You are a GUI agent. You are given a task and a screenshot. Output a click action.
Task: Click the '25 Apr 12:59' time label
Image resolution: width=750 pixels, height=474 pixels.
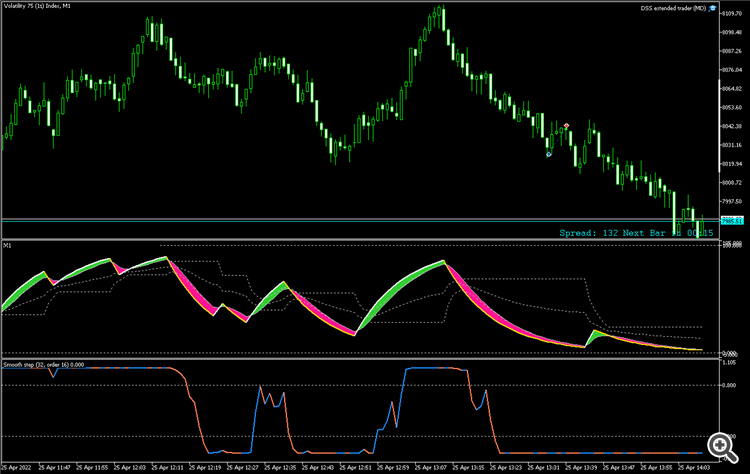point(393,467)
